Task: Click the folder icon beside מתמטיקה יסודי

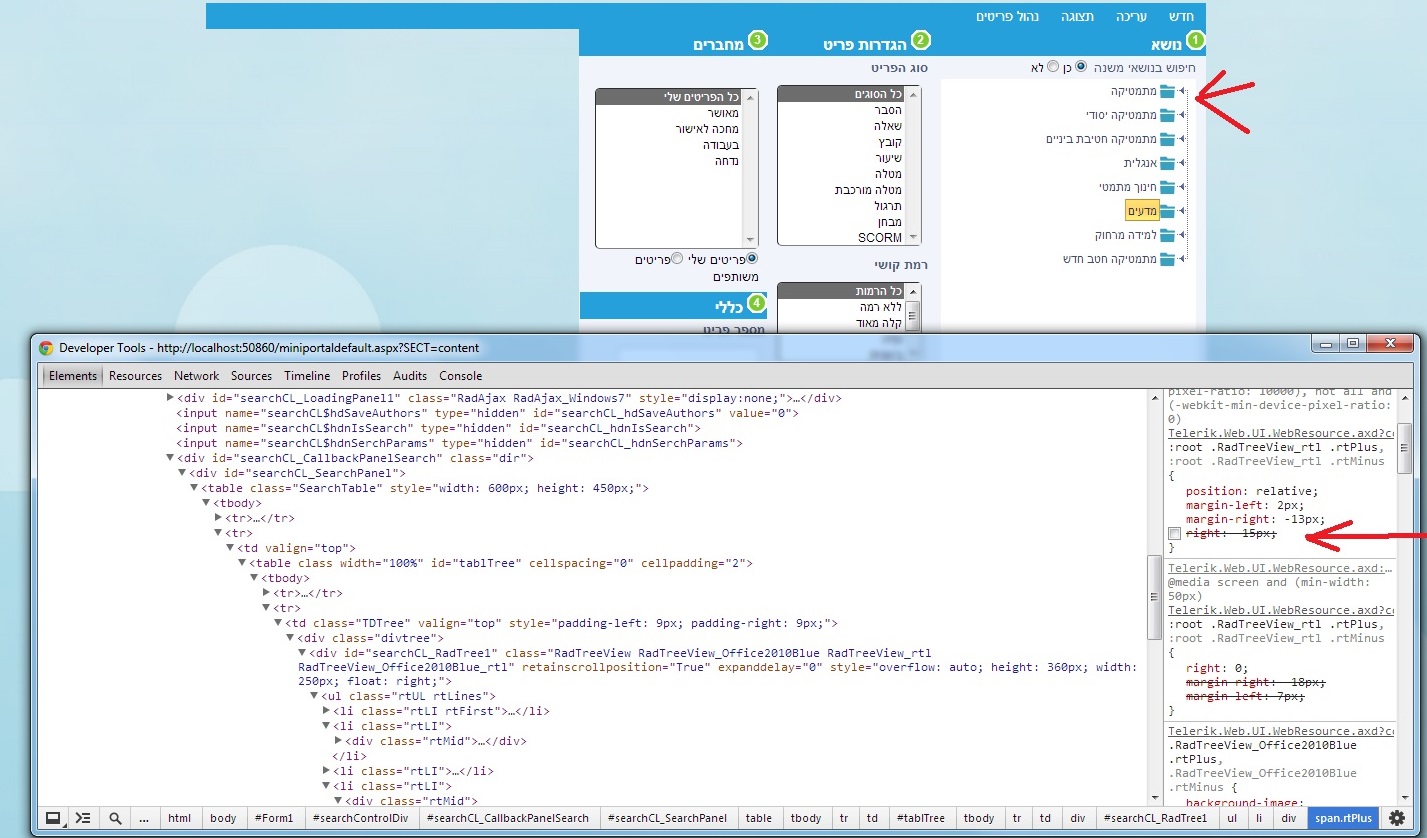Action: (x=1167, y=115)
